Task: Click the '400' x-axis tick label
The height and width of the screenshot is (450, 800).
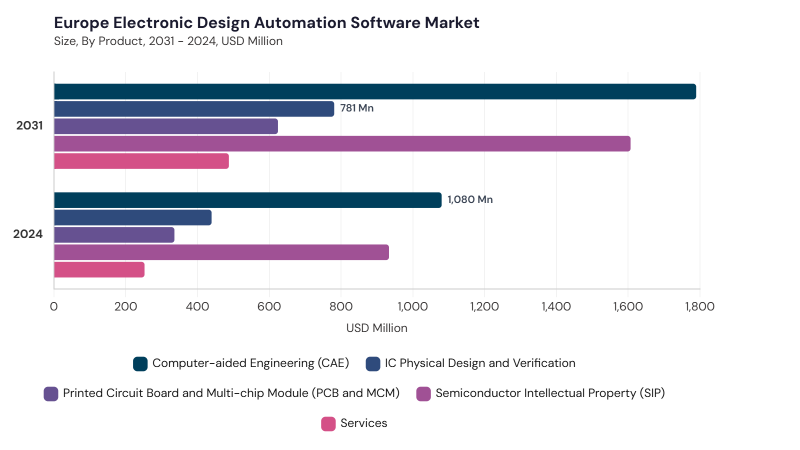Action: click(197, 307)
